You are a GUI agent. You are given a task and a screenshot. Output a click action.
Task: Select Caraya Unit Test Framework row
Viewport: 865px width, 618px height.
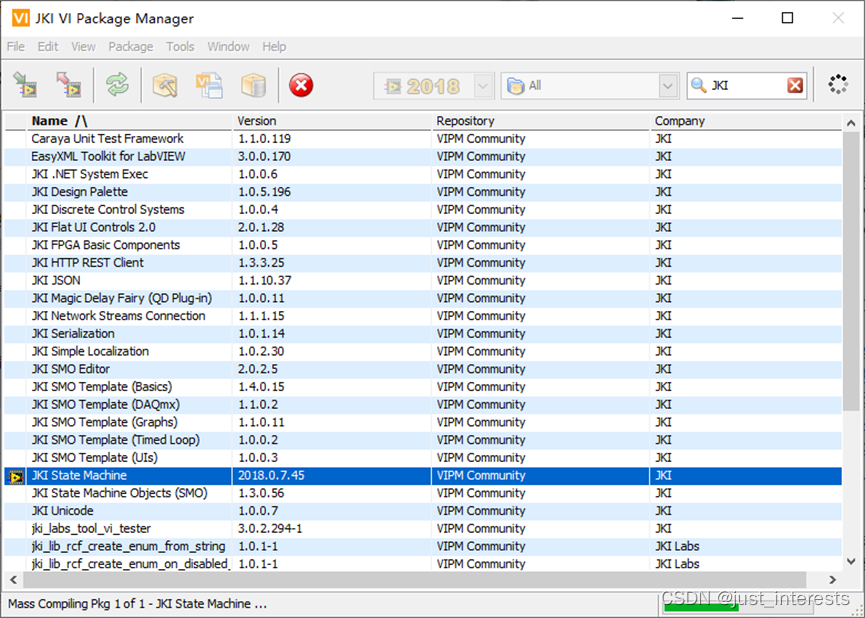pos(423,138)
